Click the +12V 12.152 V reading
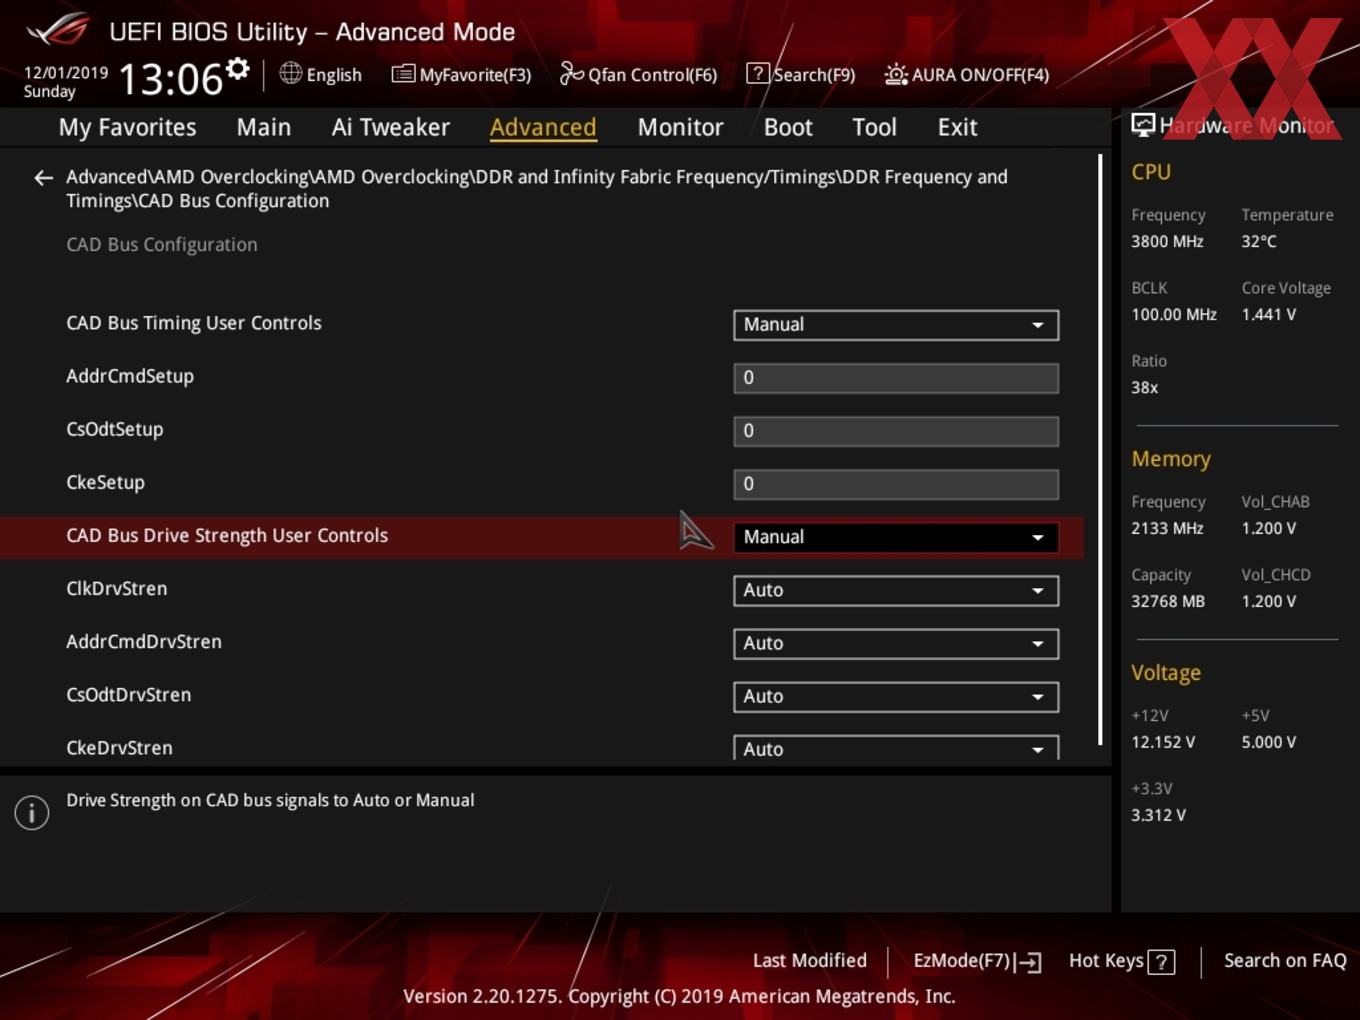The image size is (1360, 1020). (1163, 742)
